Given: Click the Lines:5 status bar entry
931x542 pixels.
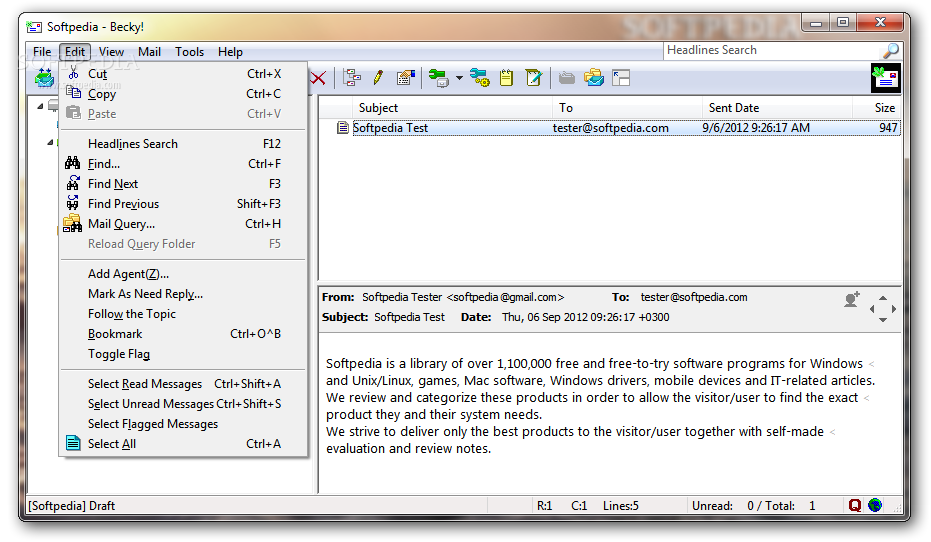Looking at the screenshot, I should click(620, 506).
